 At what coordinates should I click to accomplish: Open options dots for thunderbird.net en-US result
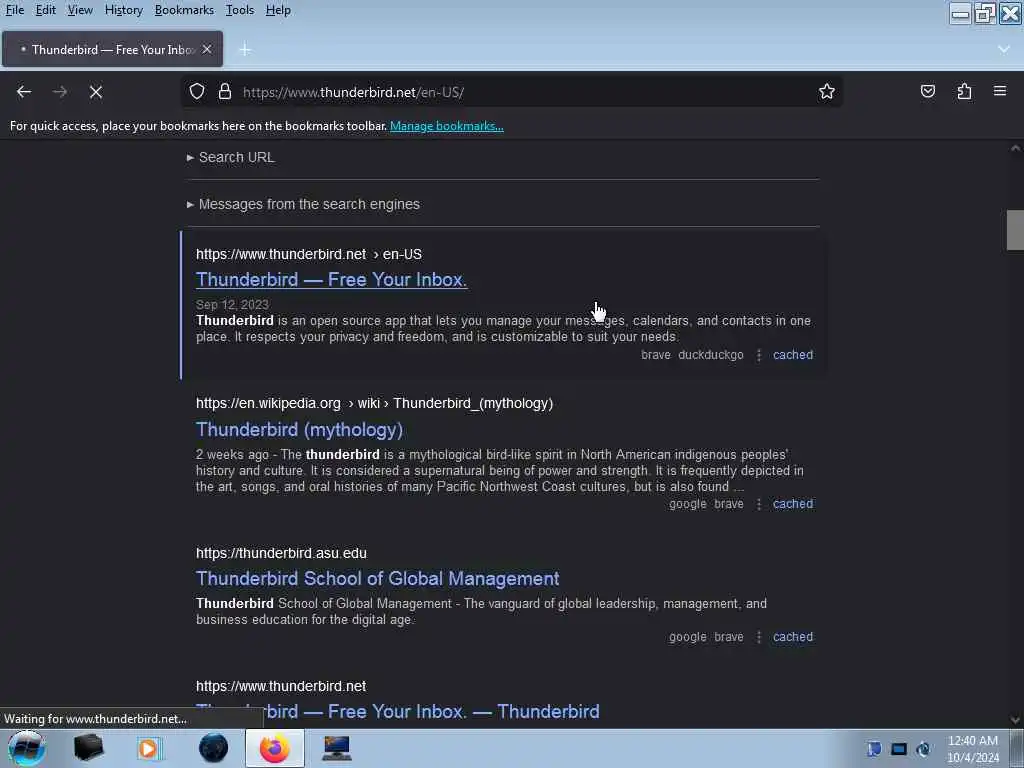click(x=759, y=355)
